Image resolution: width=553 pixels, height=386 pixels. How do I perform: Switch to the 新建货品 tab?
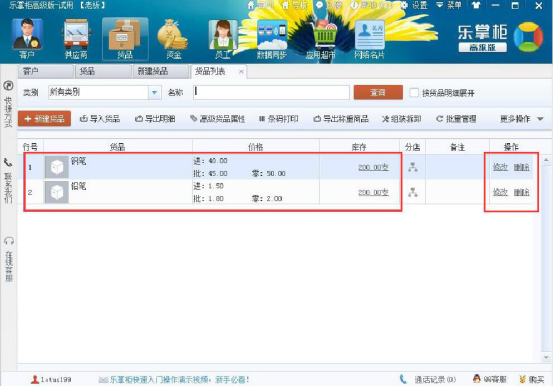click(160, 72)
